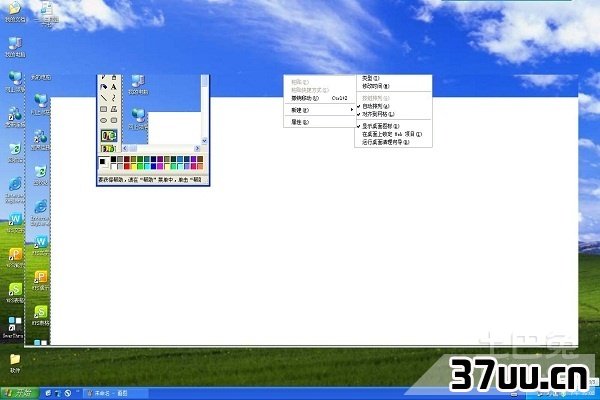This screenshot has height=400, width=600.
Task: Select the Text (A) tool
Action: click(x=114, y=87)
